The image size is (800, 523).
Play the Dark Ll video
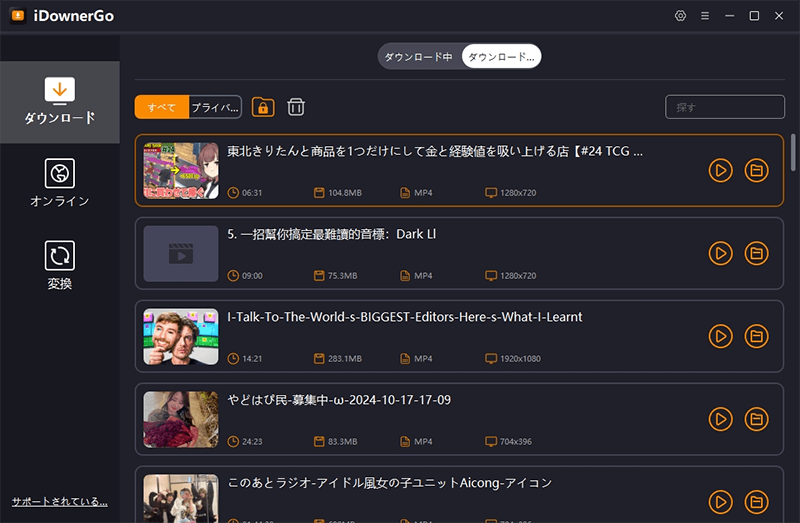pos(720,253)
